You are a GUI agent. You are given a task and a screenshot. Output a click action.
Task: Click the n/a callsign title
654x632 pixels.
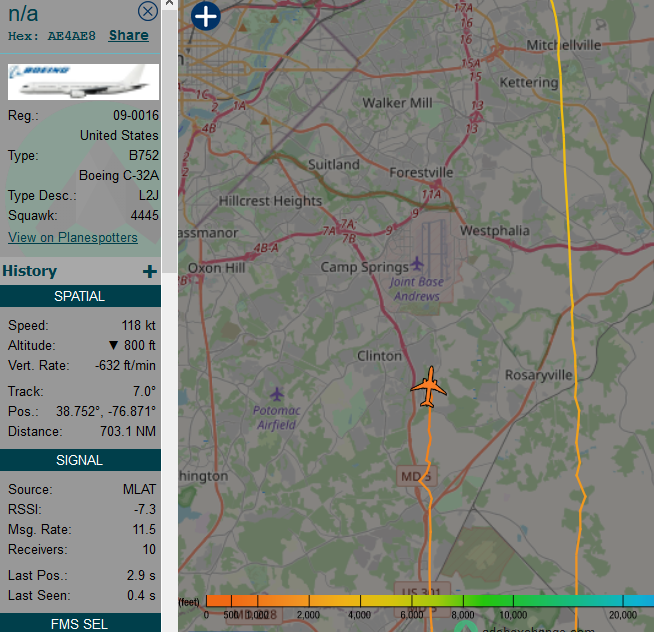point(23,14)
